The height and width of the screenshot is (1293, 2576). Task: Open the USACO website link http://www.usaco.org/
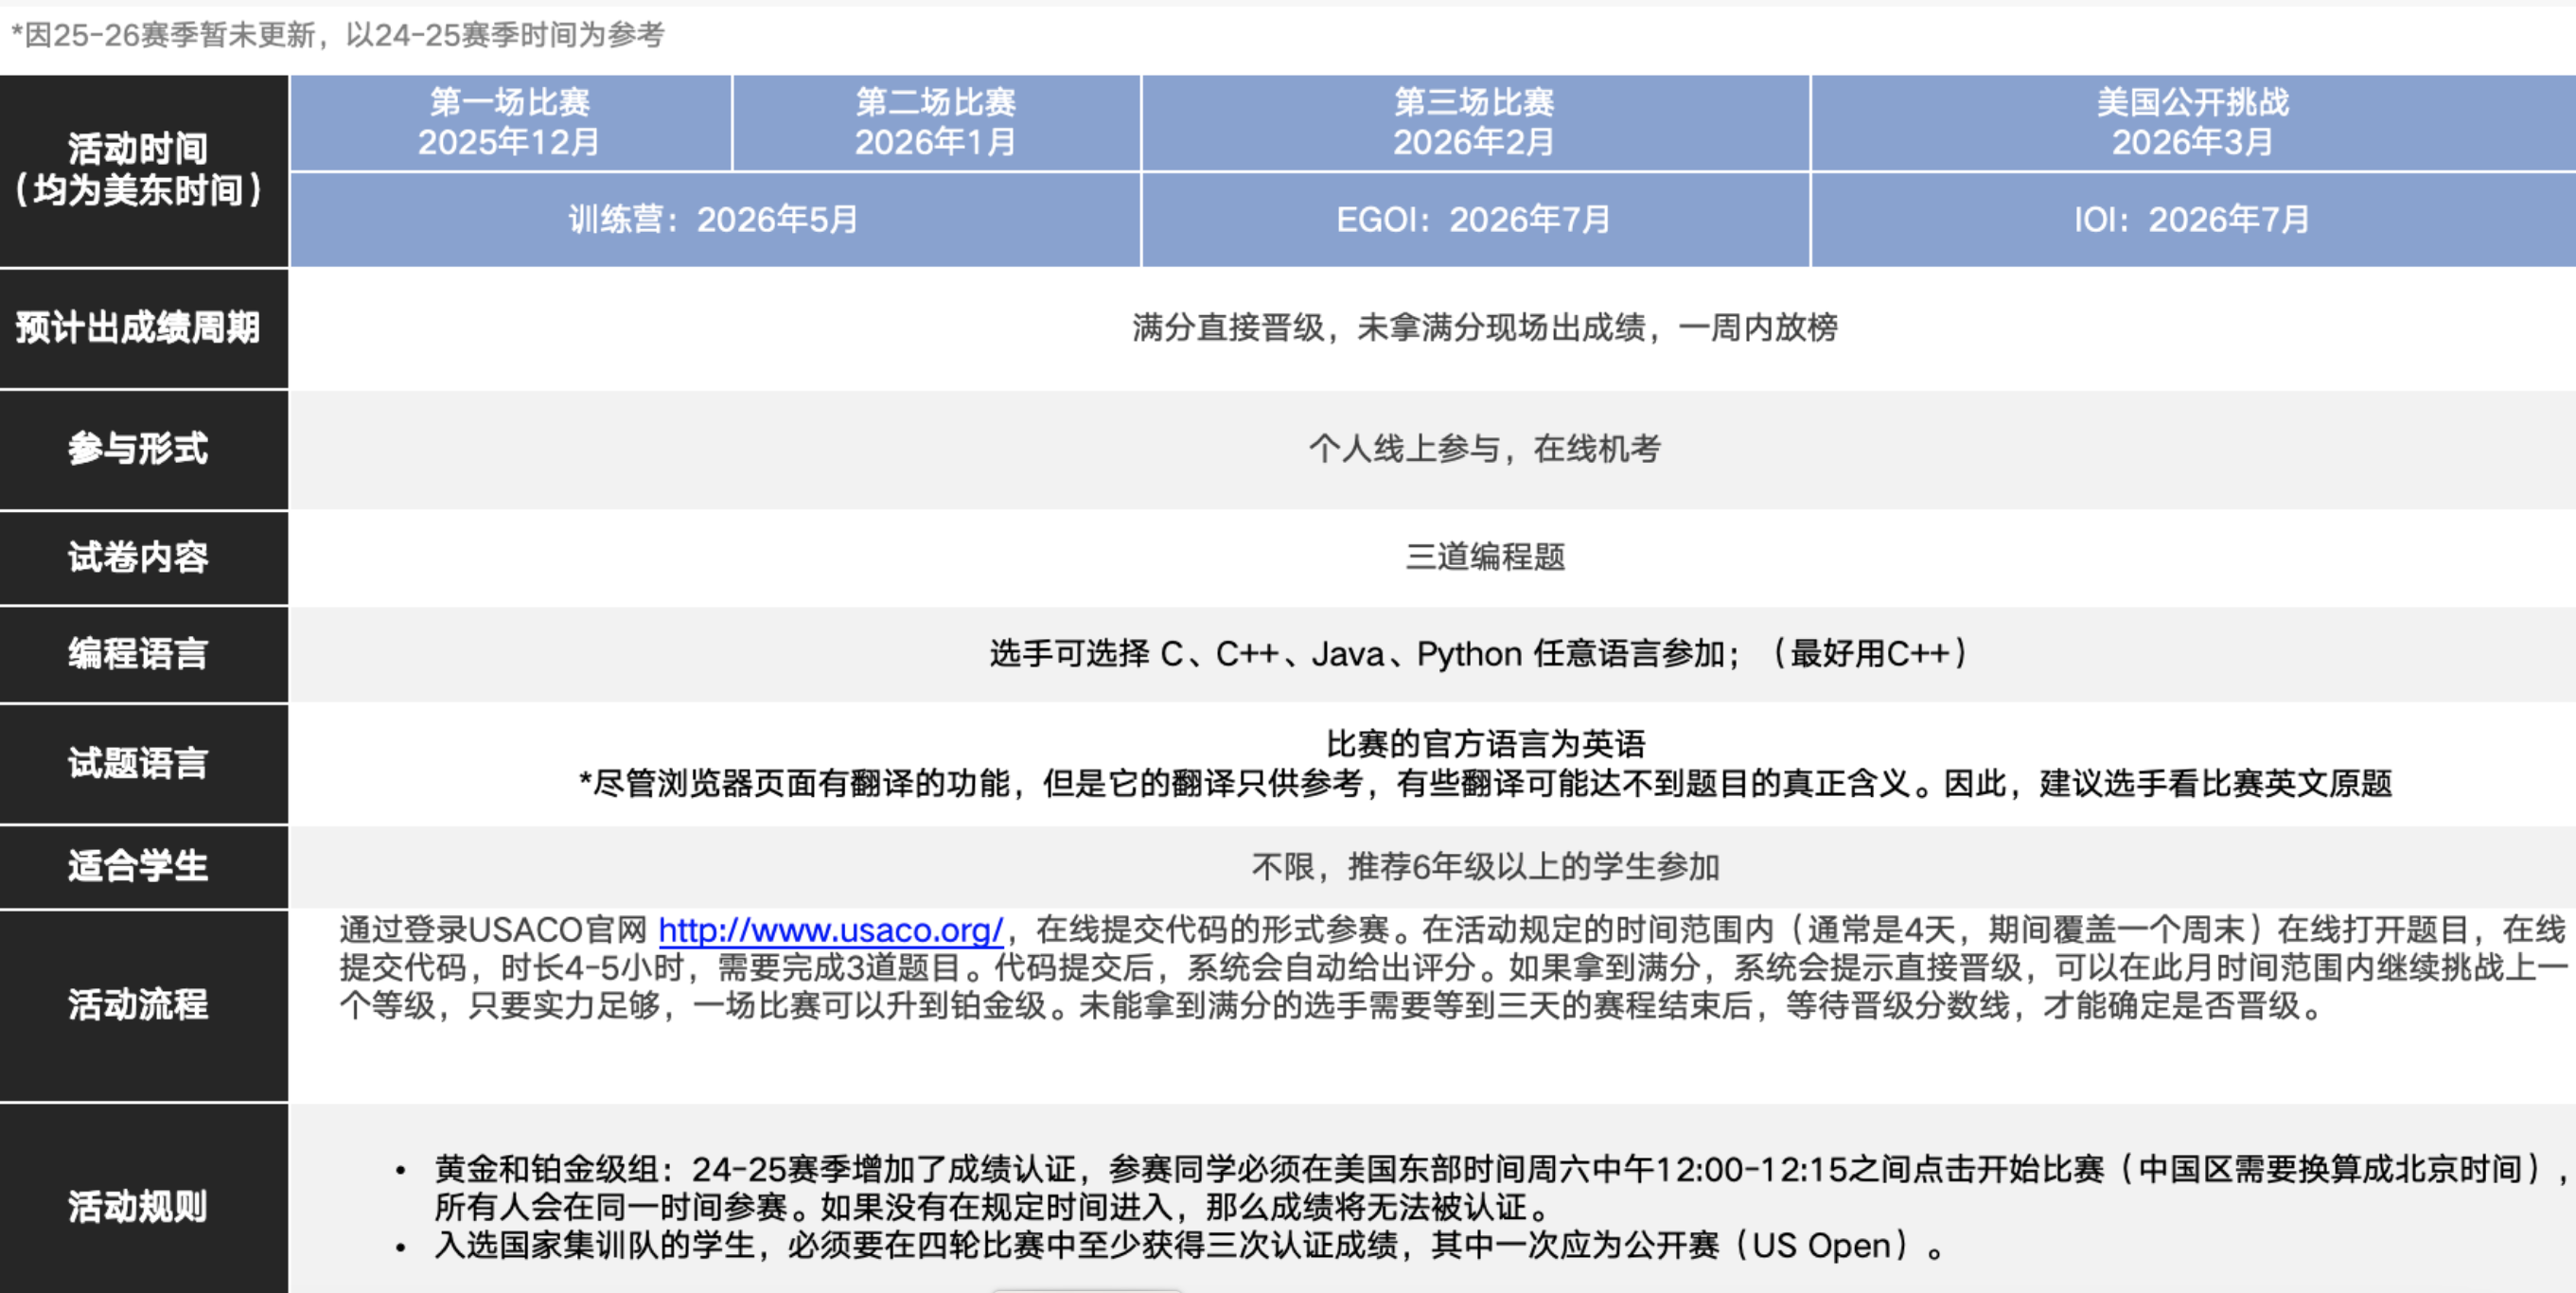[830, 930]
